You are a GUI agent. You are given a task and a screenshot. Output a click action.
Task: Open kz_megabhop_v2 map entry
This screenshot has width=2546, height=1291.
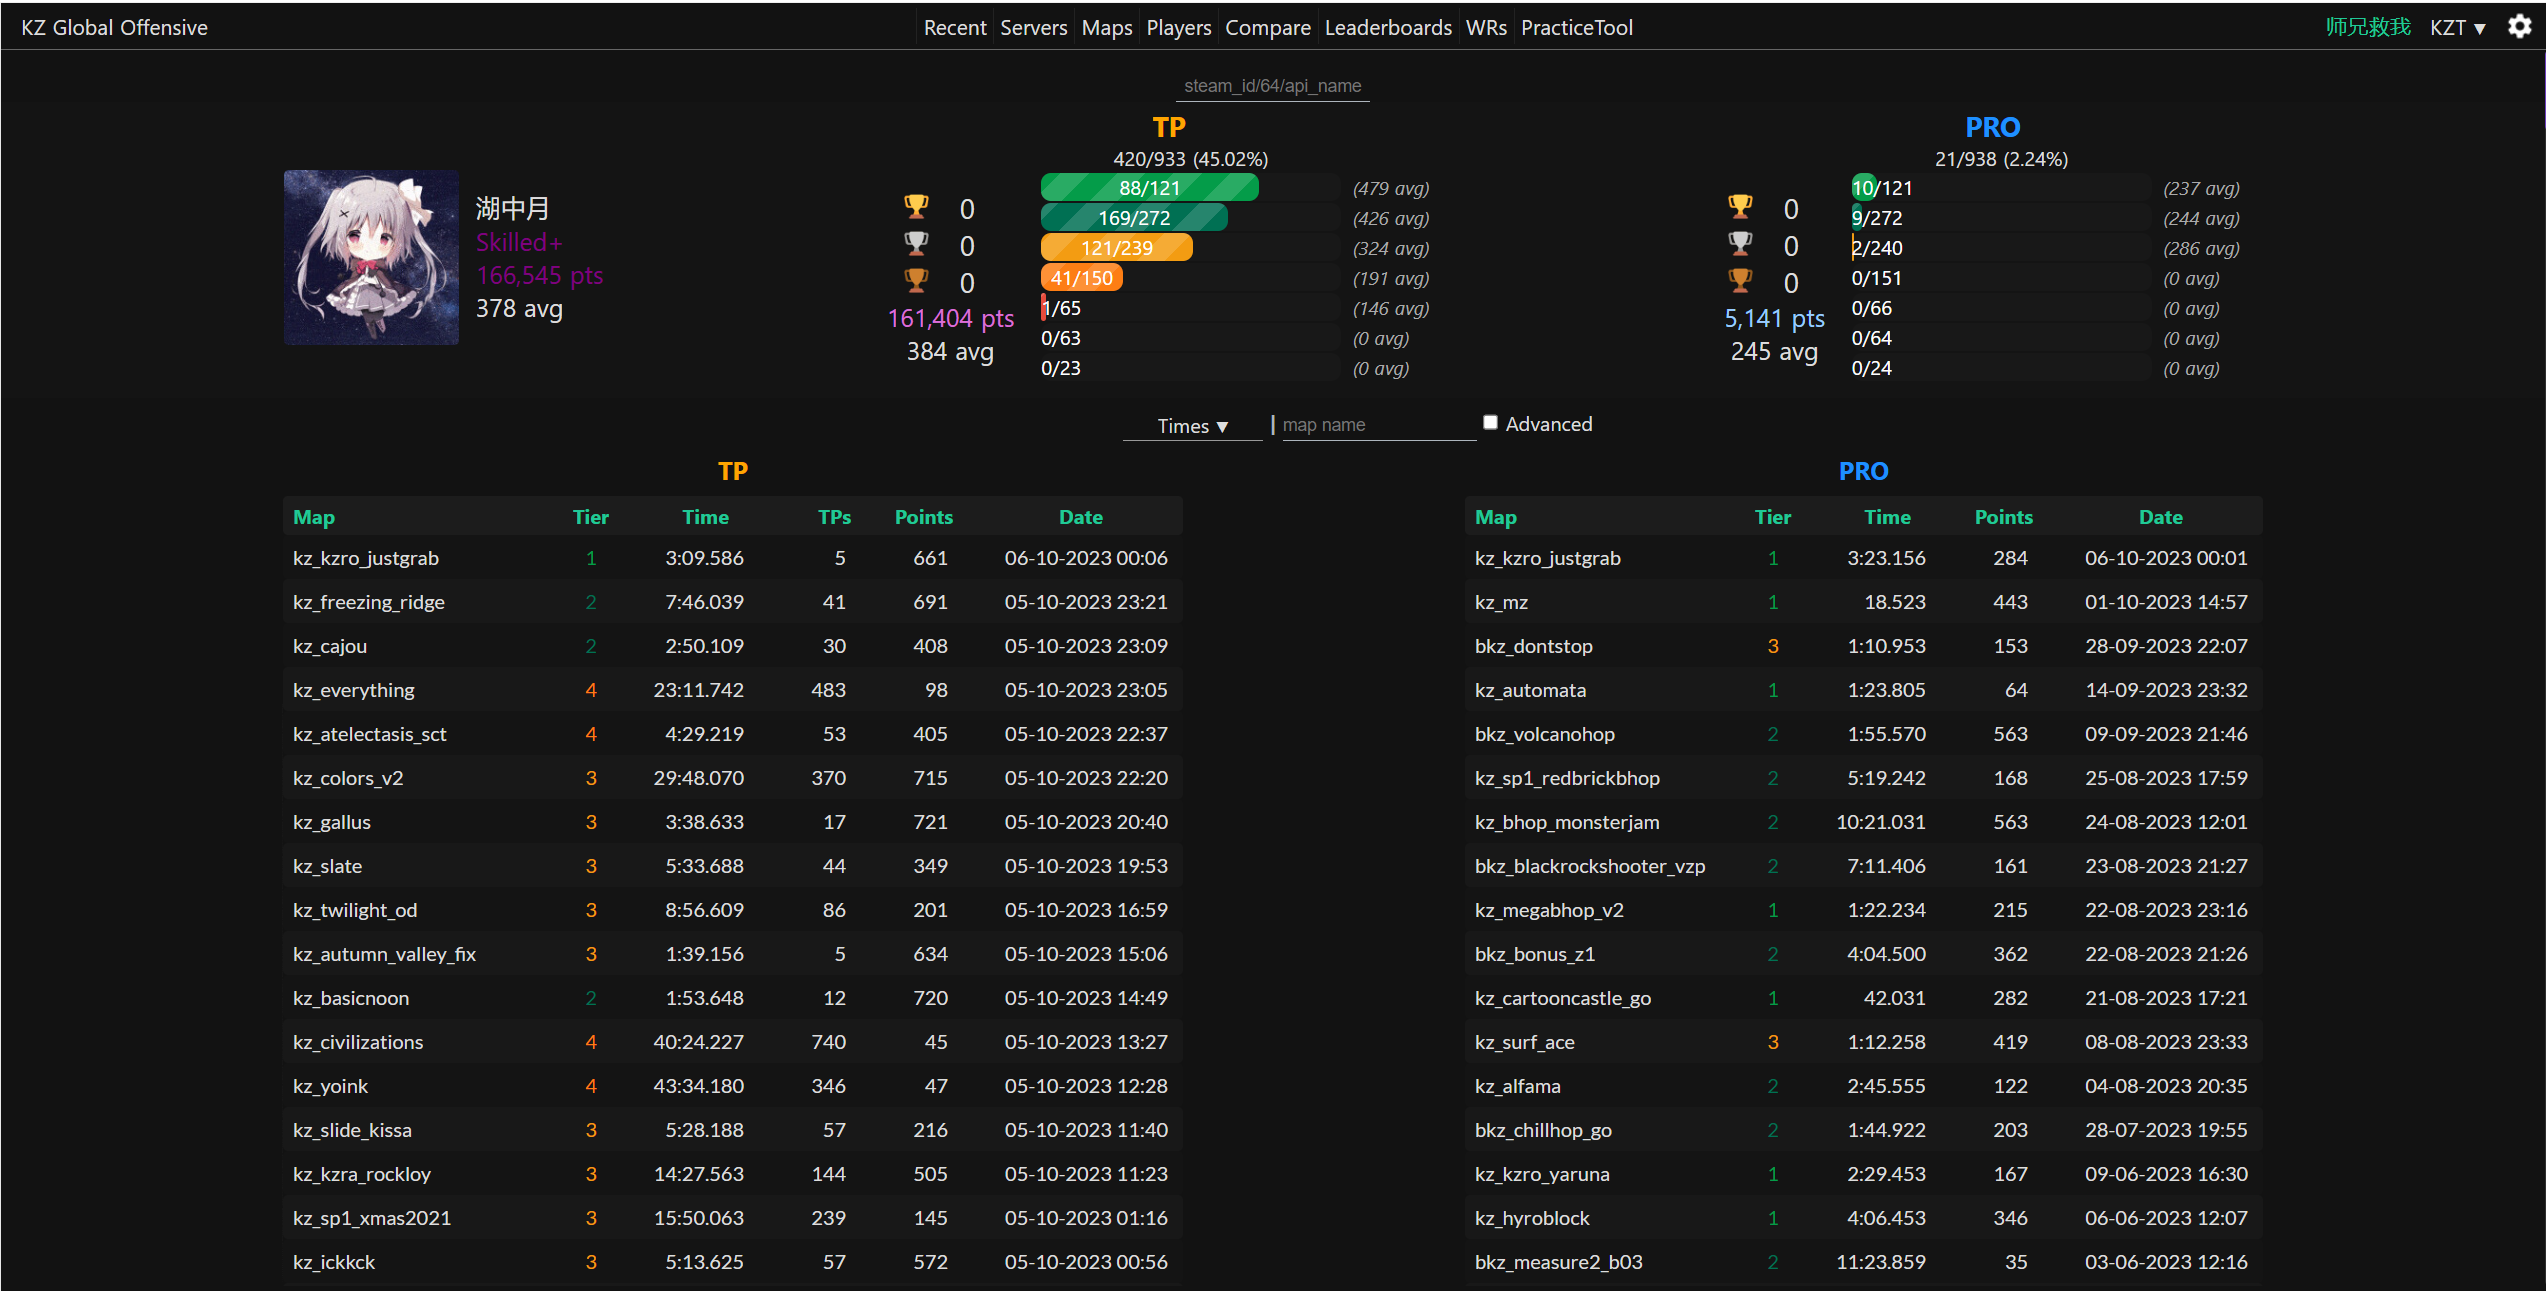point(1549,910)
